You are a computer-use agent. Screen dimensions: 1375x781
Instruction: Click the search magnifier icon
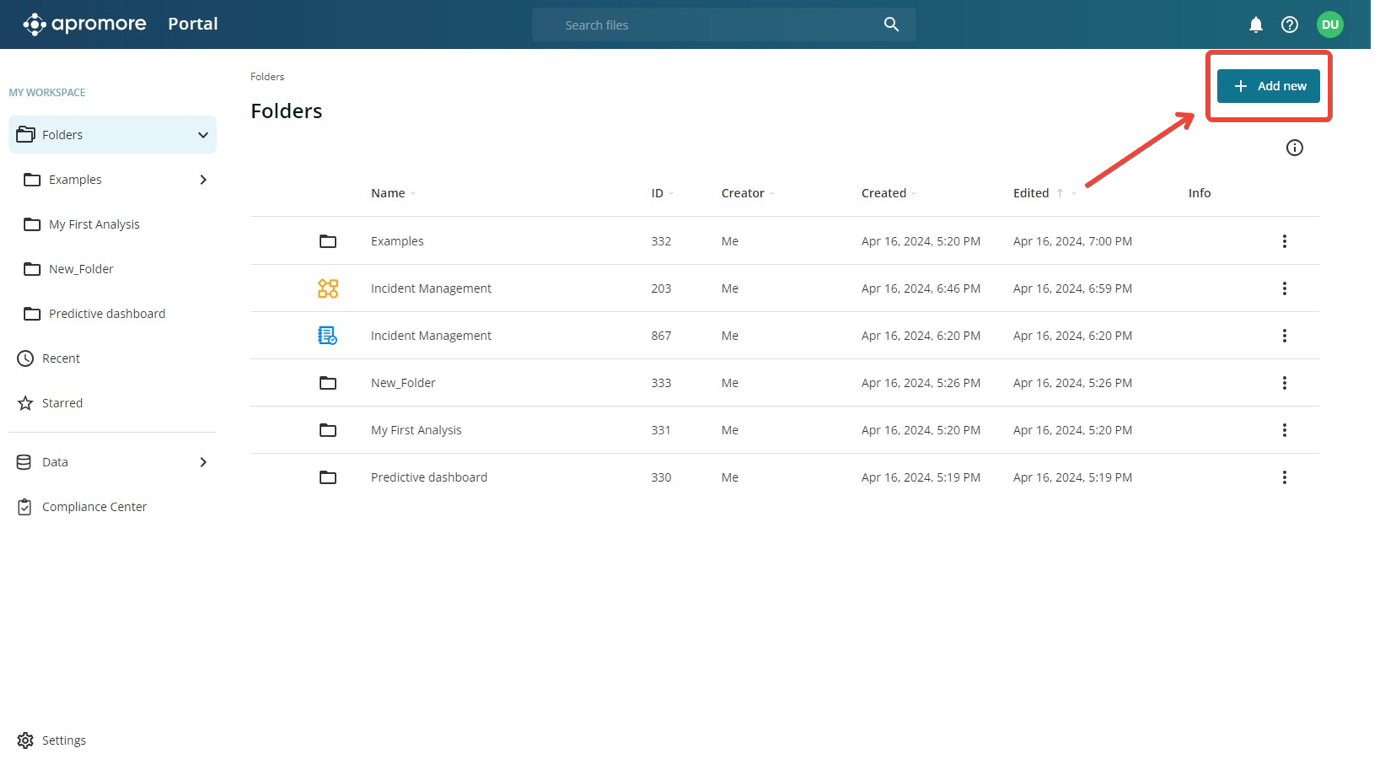(x=891, y=25)
